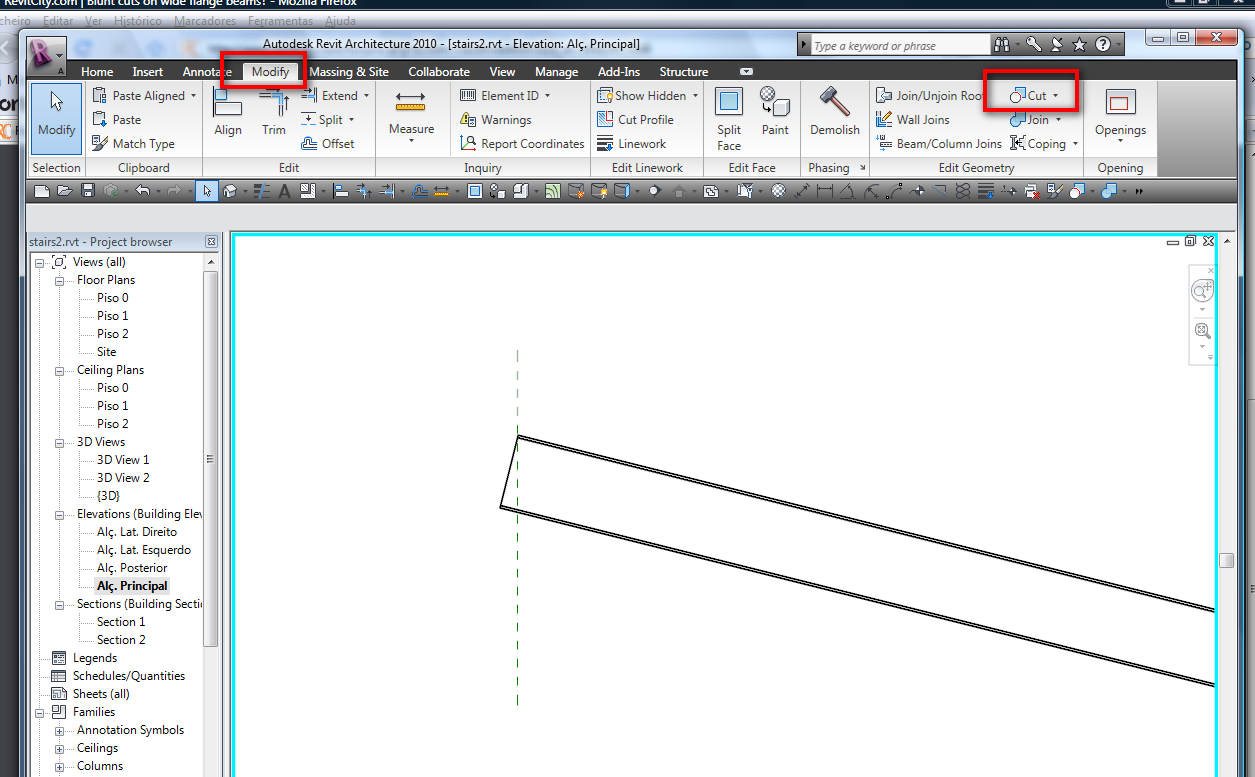Image resolution: width=1255 pixels, height=777 pixels.
Task: Open the Revit application menu button
Action: coord(46,54)
